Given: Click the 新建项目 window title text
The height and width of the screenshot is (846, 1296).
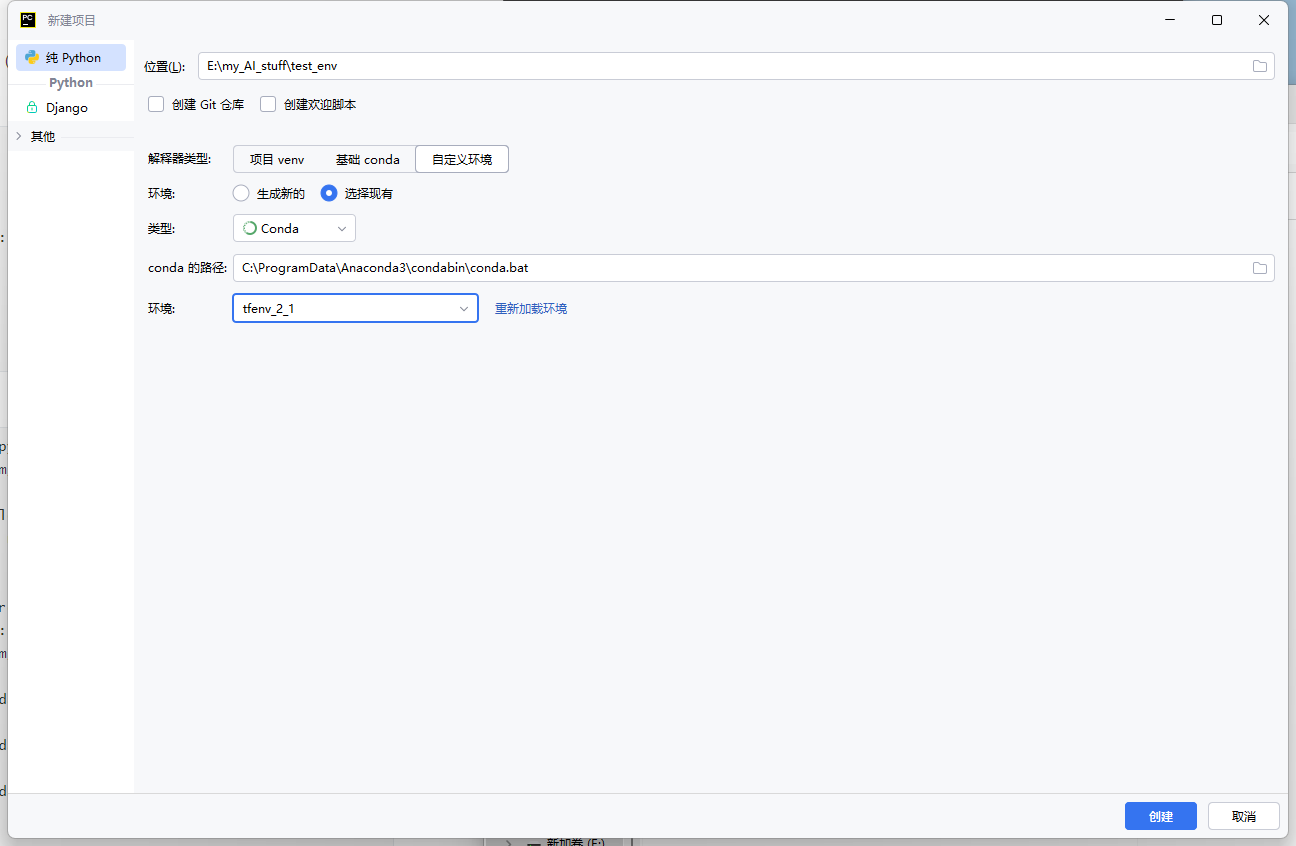Looking at the screenshot, I should click(x=72, y=20).
